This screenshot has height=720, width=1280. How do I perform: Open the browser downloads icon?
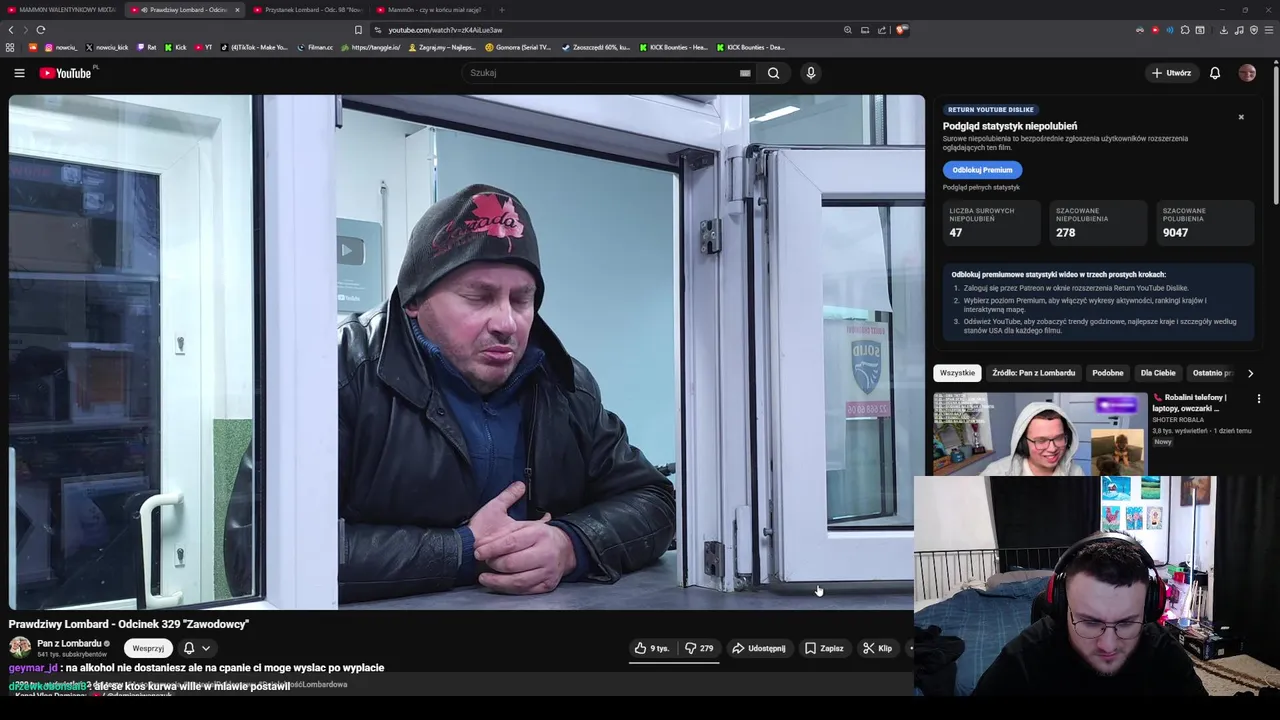click(x=1223, y=30)
